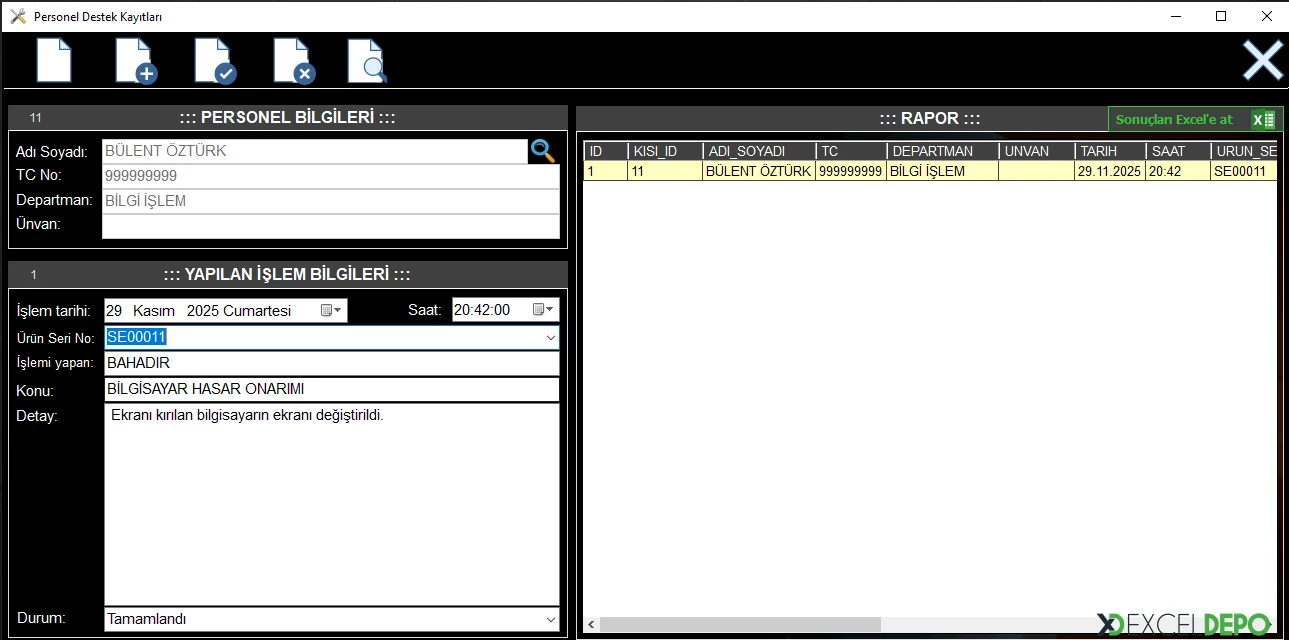1289x640 pixels.
Task: Click the TARIH column header
Action: point(1109,151)
